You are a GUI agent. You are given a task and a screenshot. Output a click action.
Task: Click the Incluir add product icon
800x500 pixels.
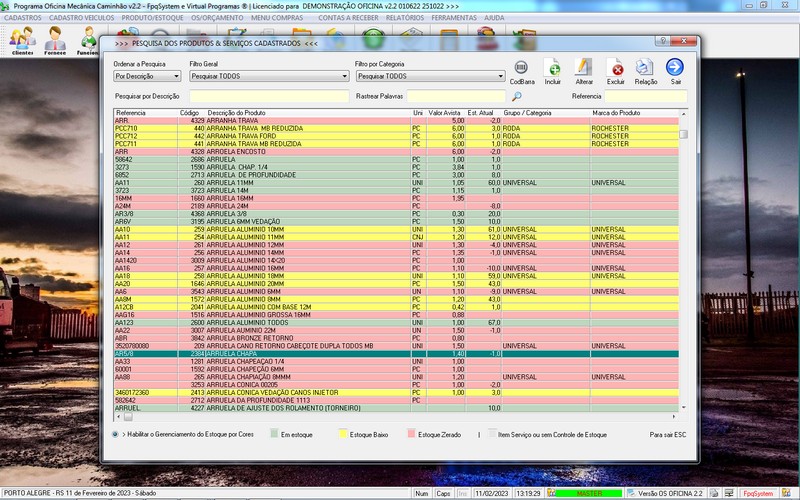(553, 68)
